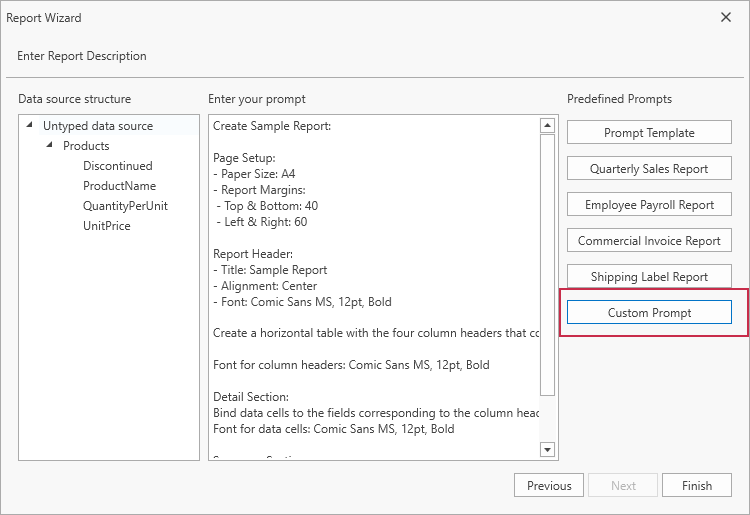Select the Products table node
This screenshot has width=750, height=515.
[86, 146]
